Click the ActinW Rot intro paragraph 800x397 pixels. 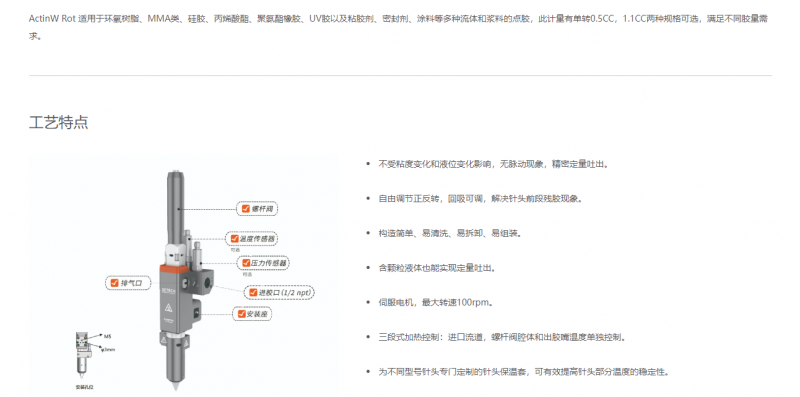(399, 28)
